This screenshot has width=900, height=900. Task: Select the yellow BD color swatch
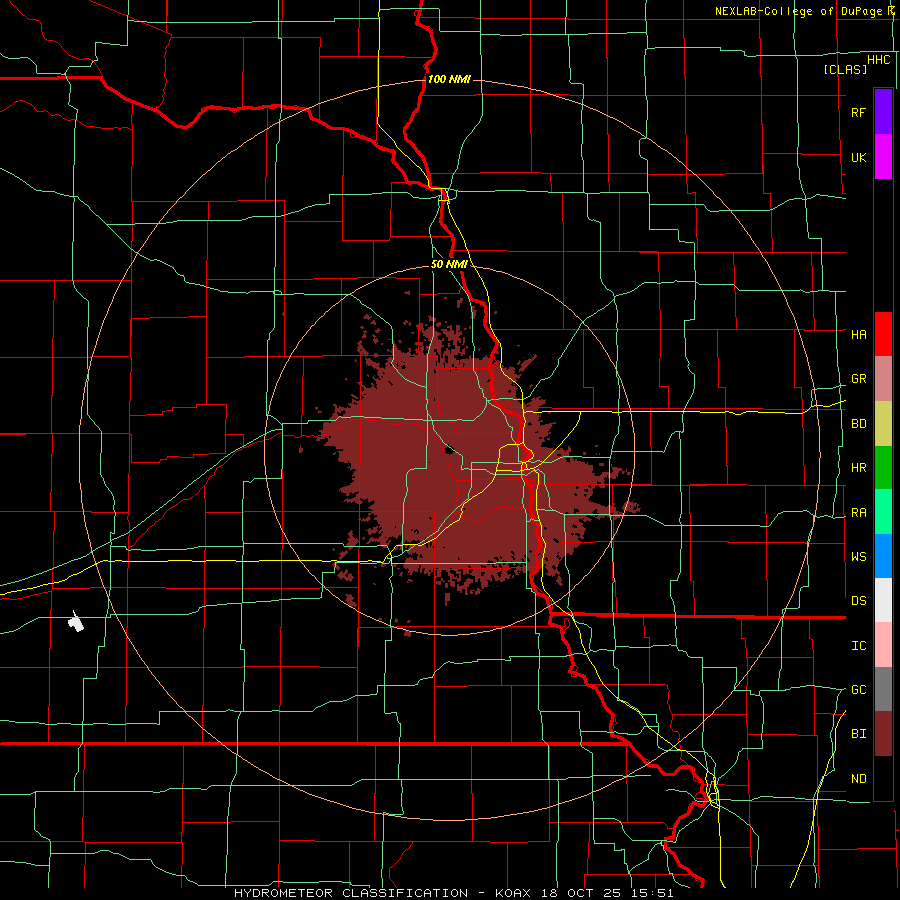883,424
